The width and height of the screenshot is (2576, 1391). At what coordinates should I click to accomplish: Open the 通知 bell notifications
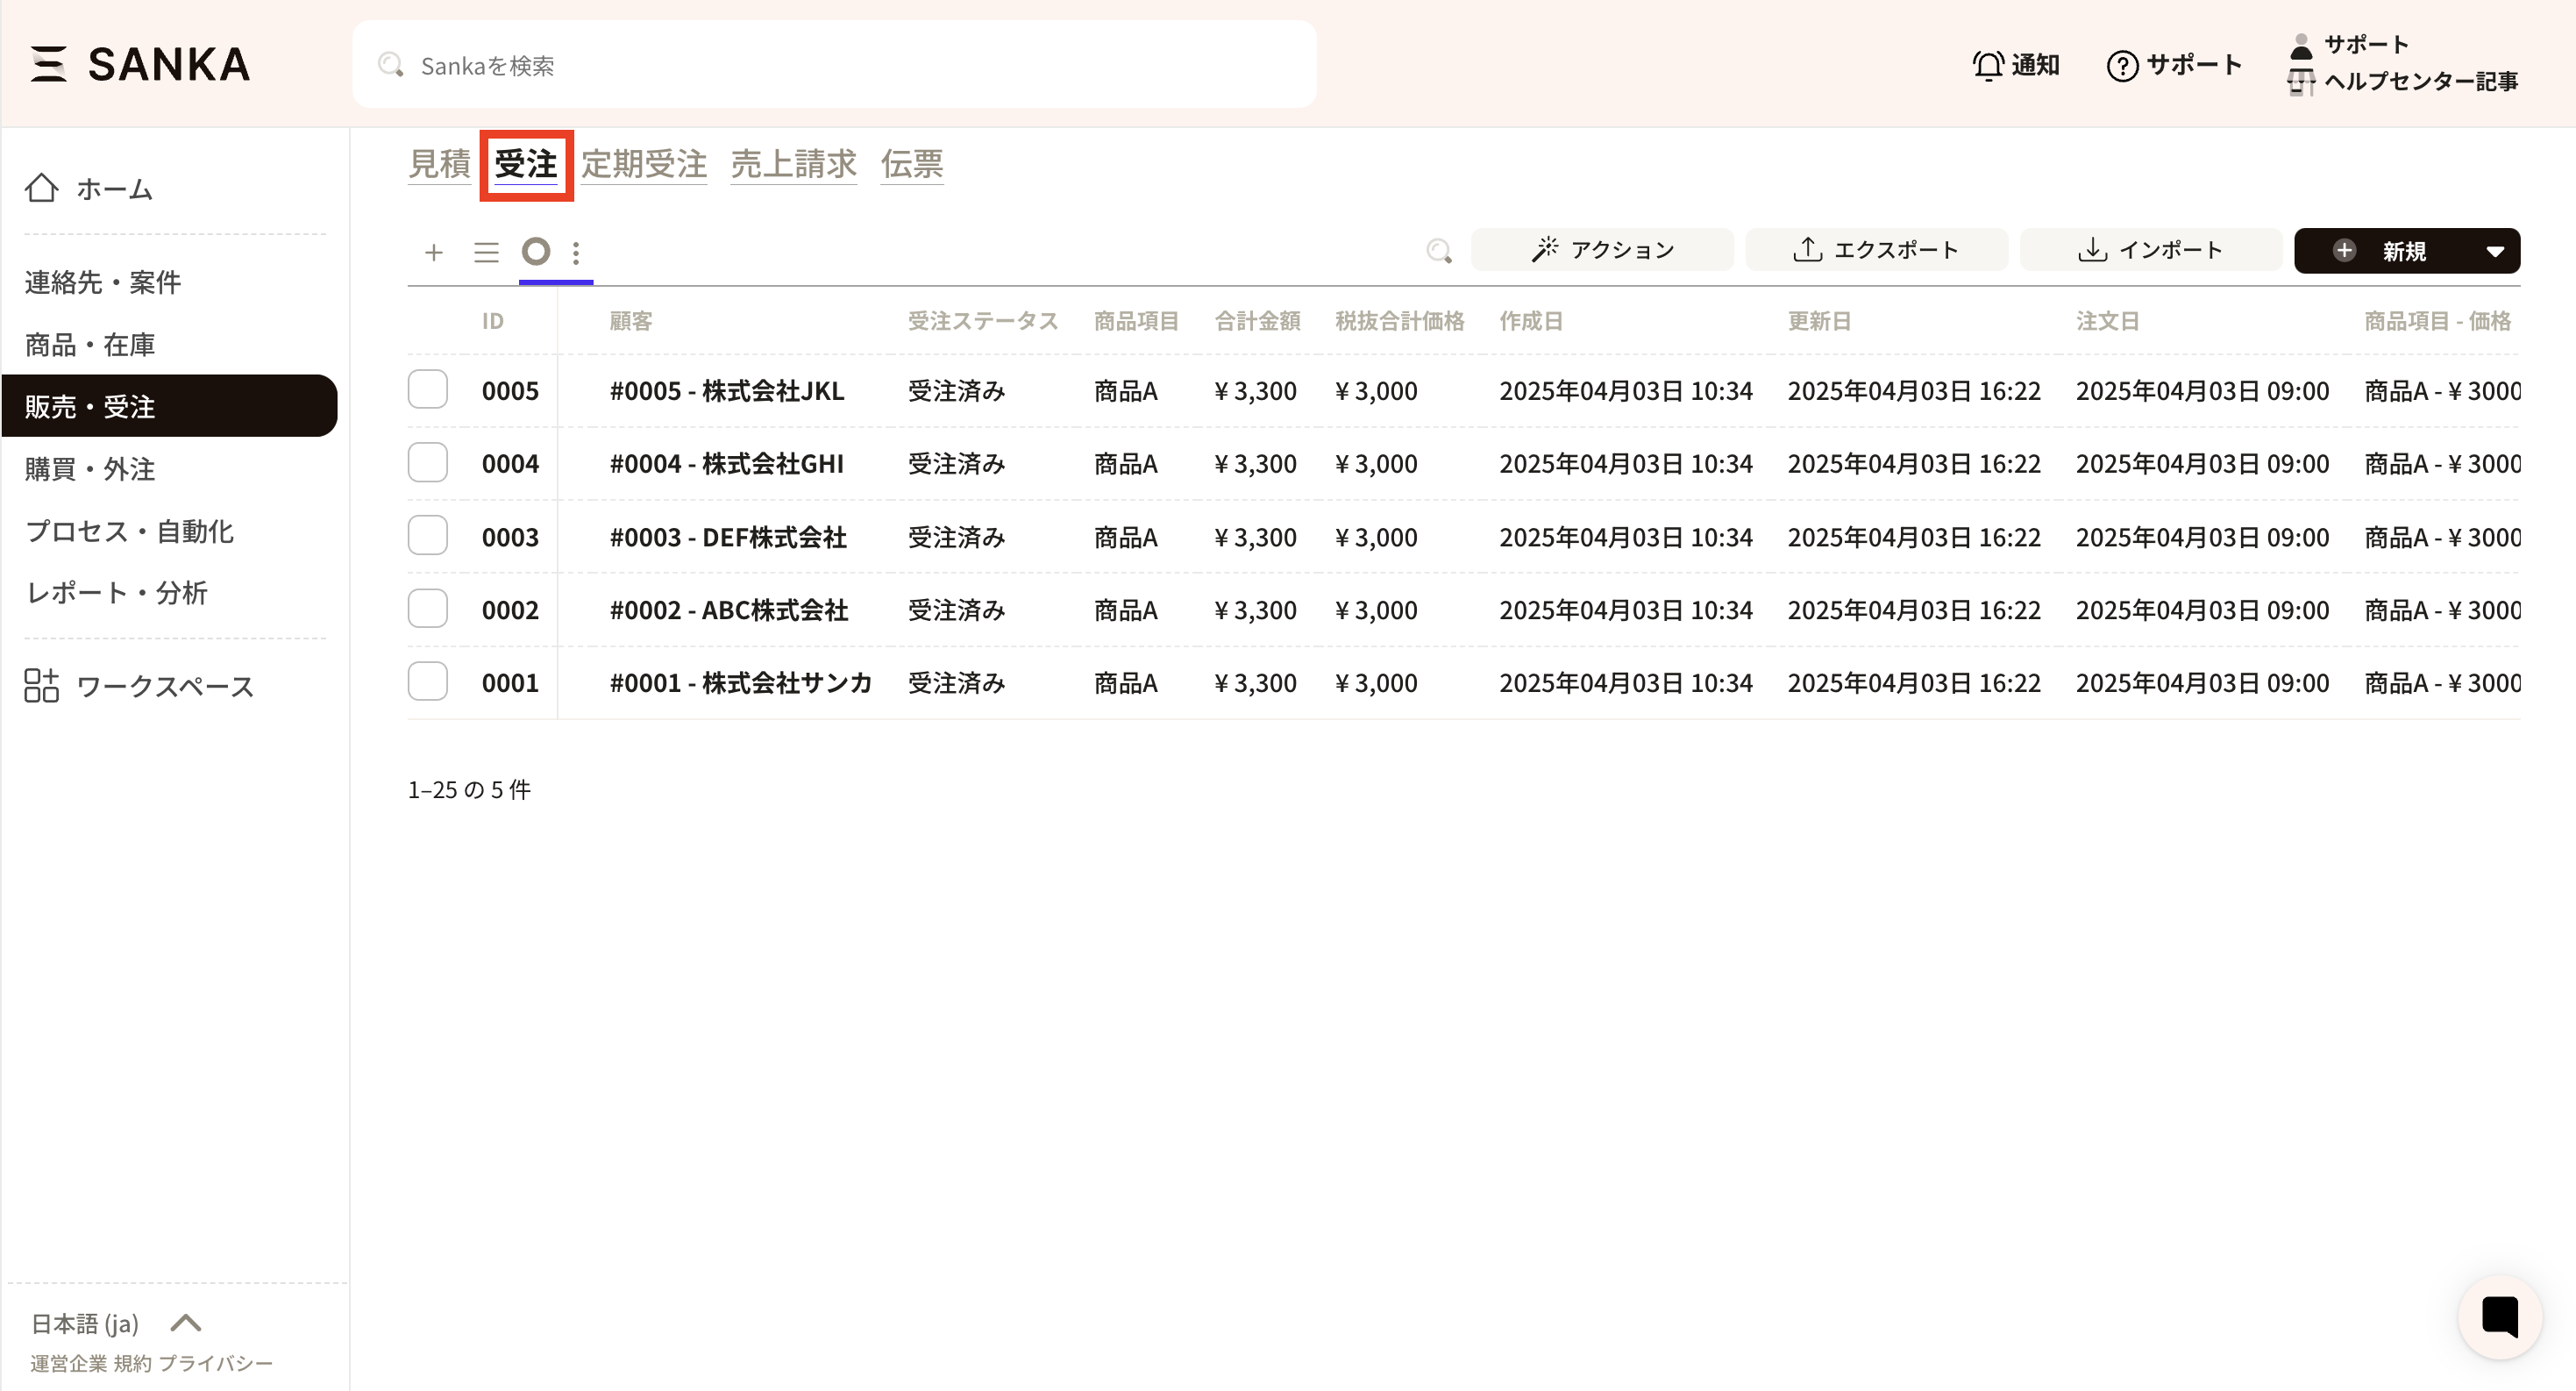[x=2015, y=65]
